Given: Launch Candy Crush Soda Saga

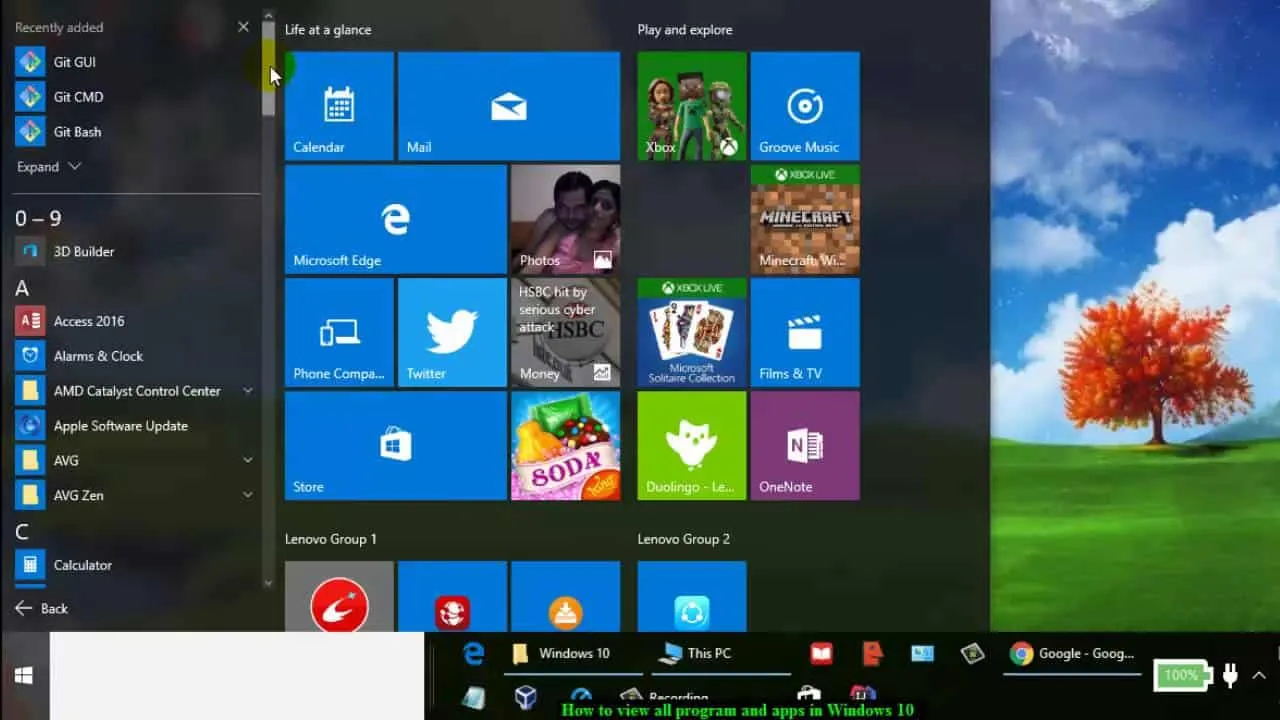Looking at the screenshot, I should point(565,445).
